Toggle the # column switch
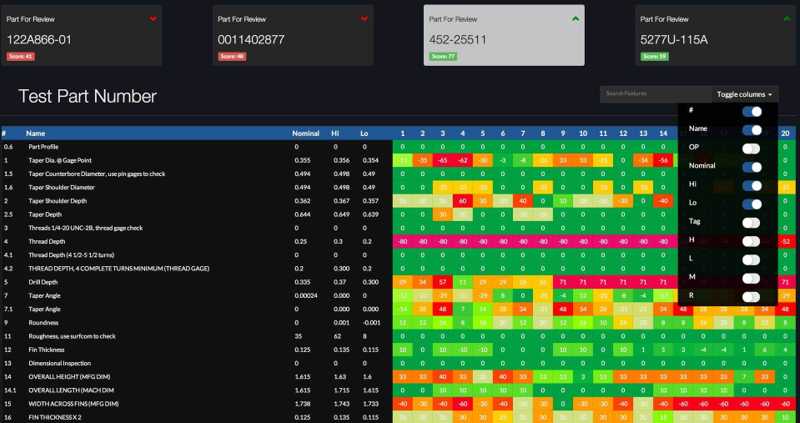This screenshot has height=423, width=800. [752, 111]
